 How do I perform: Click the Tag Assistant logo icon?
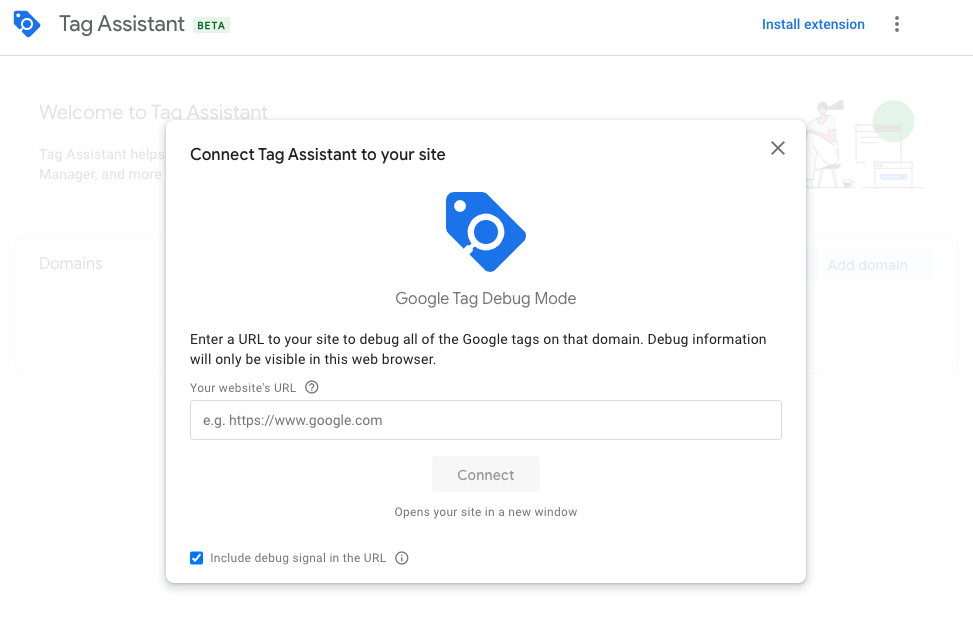coord(27,24)
